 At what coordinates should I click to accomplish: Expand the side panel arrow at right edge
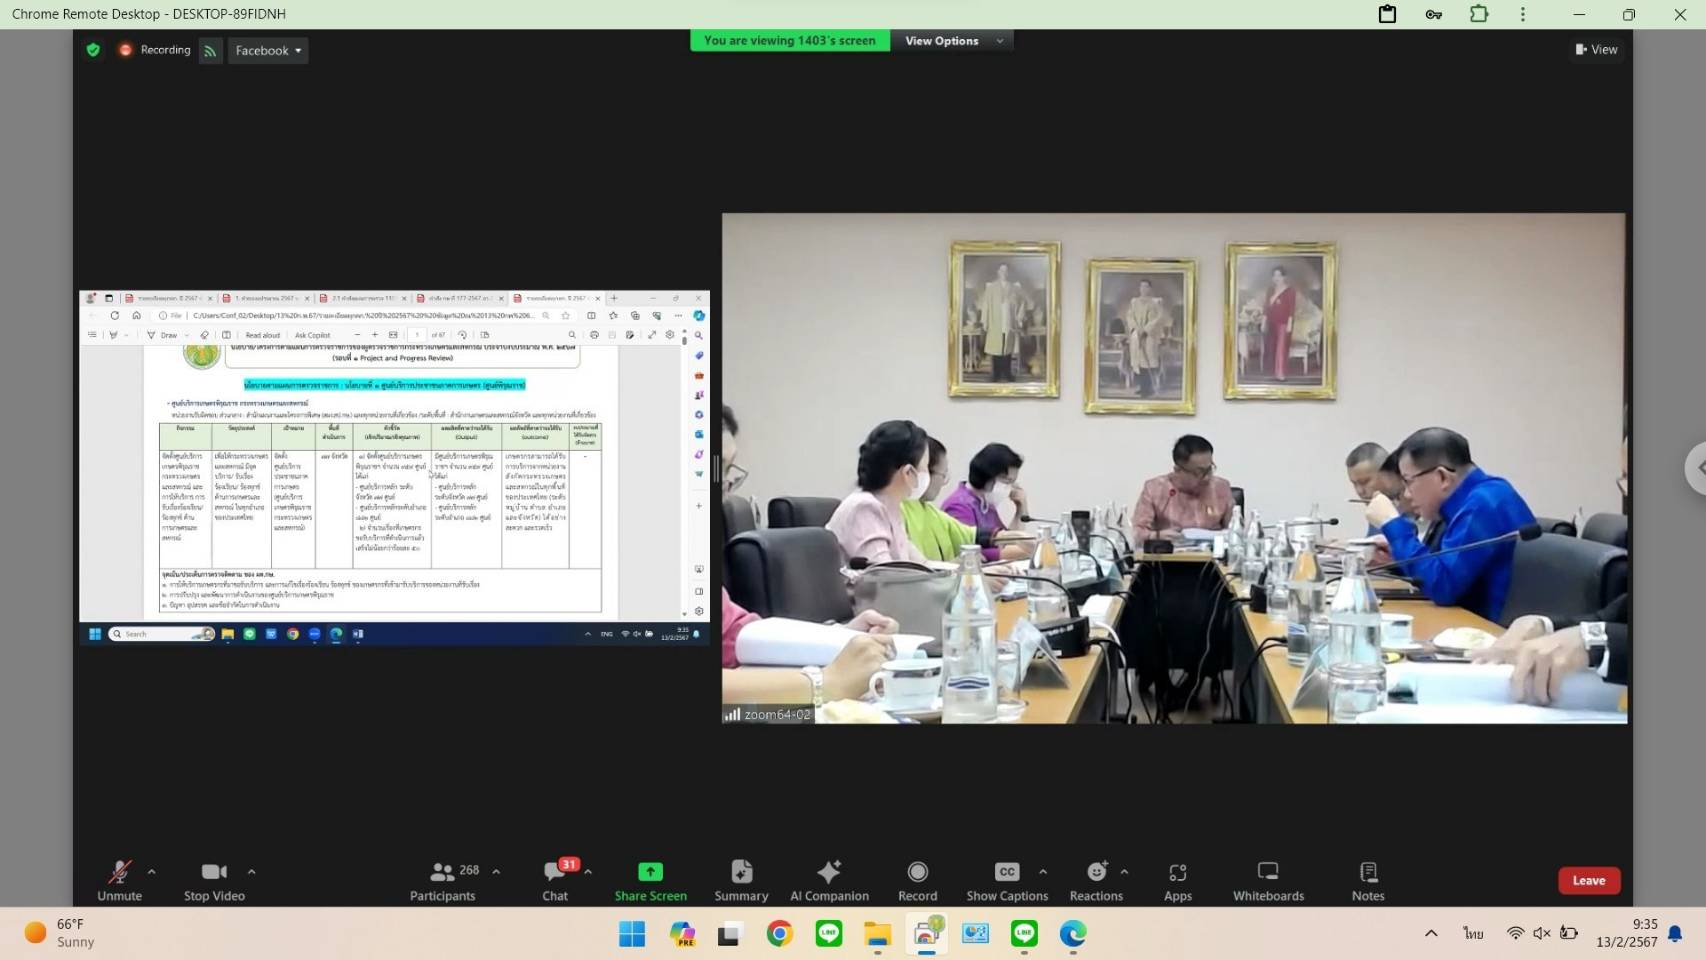(x=1697, y=468)
